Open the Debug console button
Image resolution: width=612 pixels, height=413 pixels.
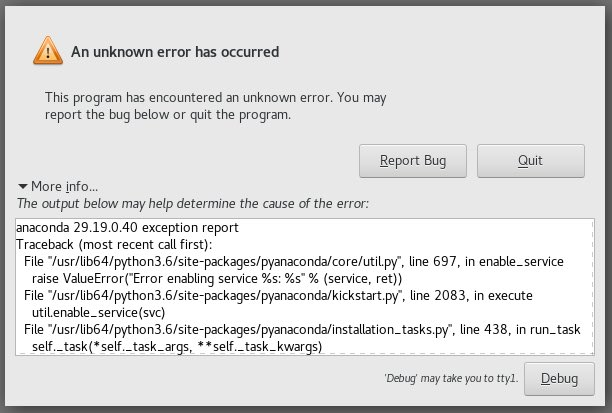click(x=559, y=379)
